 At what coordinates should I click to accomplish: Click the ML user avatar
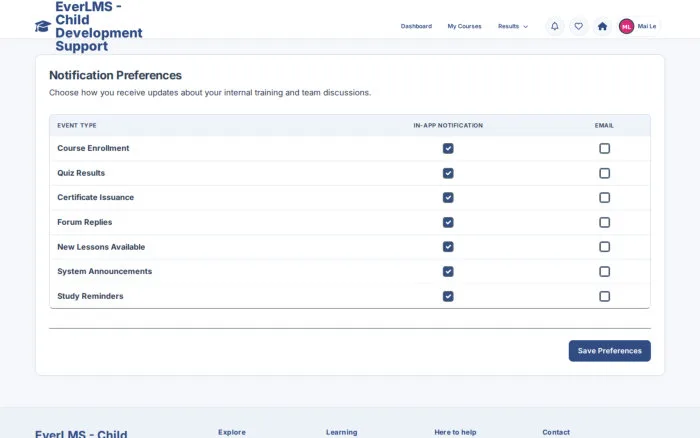(x=626, y=26)
